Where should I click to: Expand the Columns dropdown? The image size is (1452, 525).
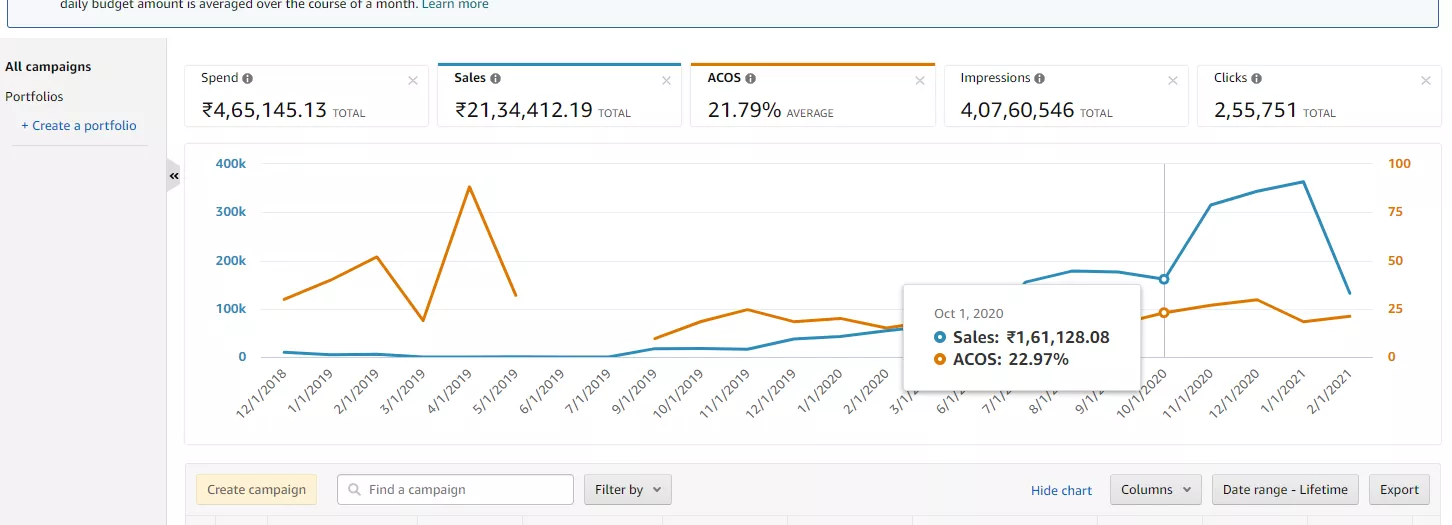point(1155,490)
